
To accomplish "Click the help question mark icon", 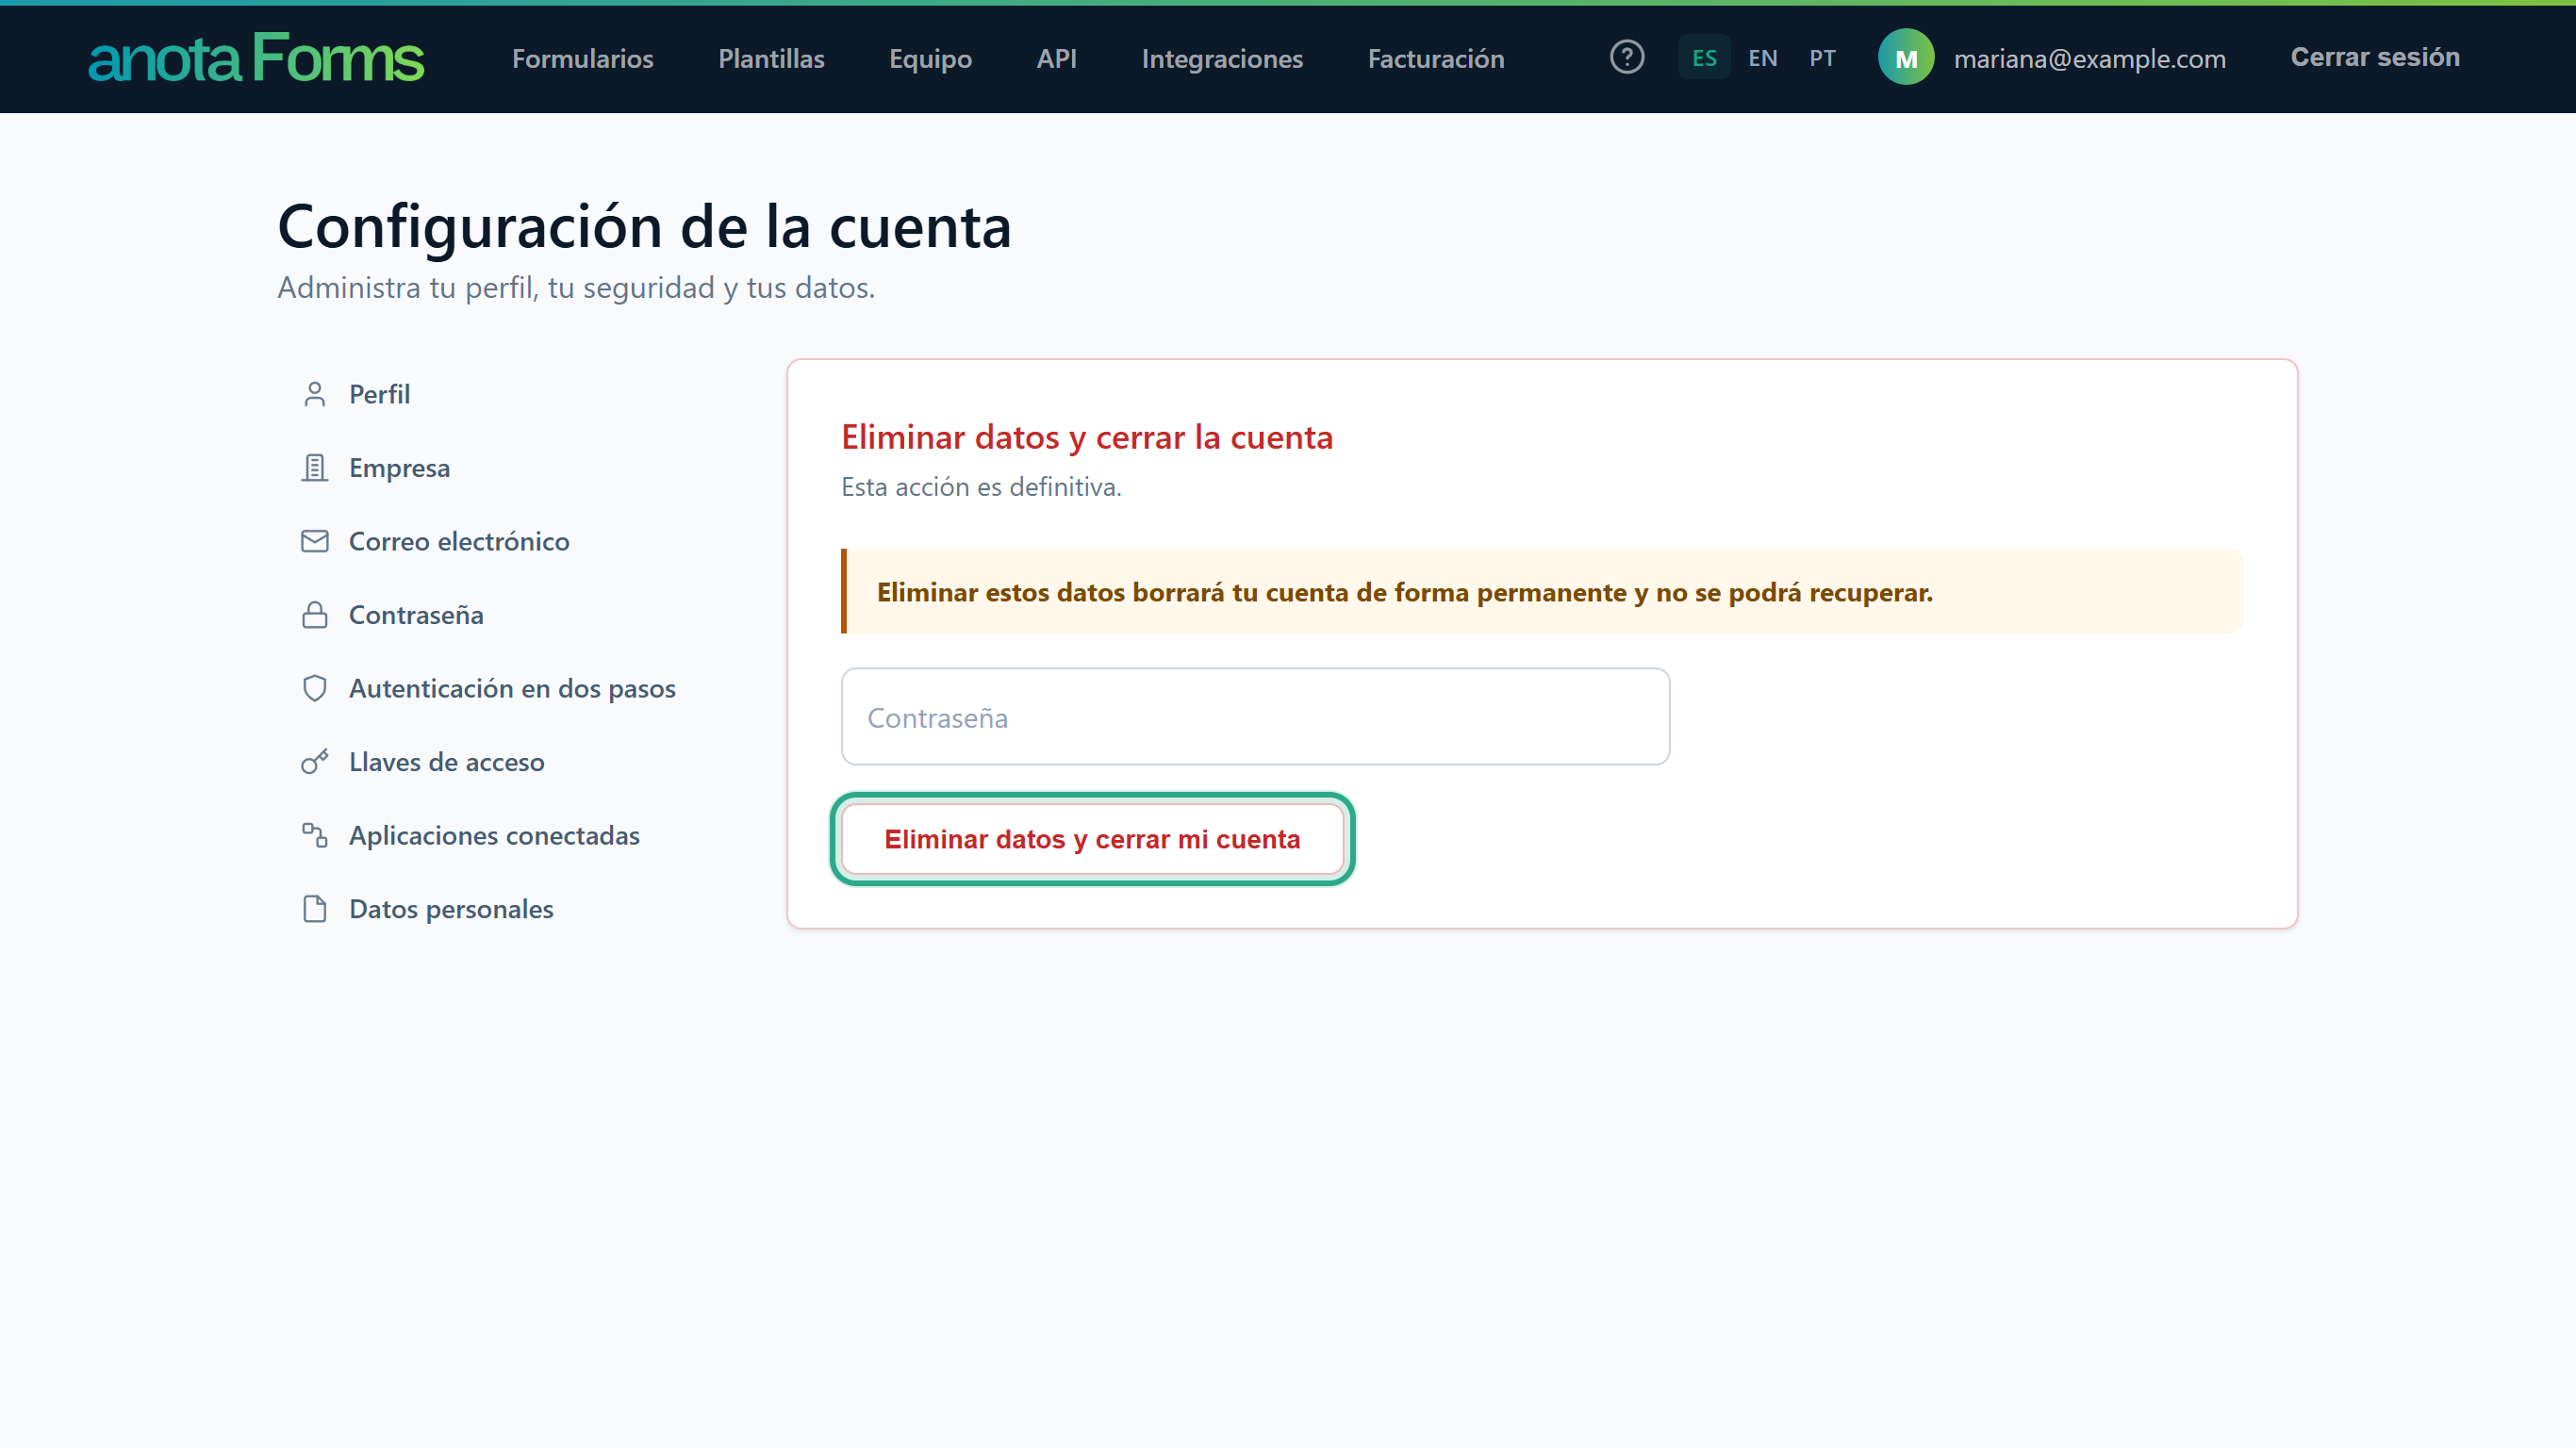I will [1627, 57].
